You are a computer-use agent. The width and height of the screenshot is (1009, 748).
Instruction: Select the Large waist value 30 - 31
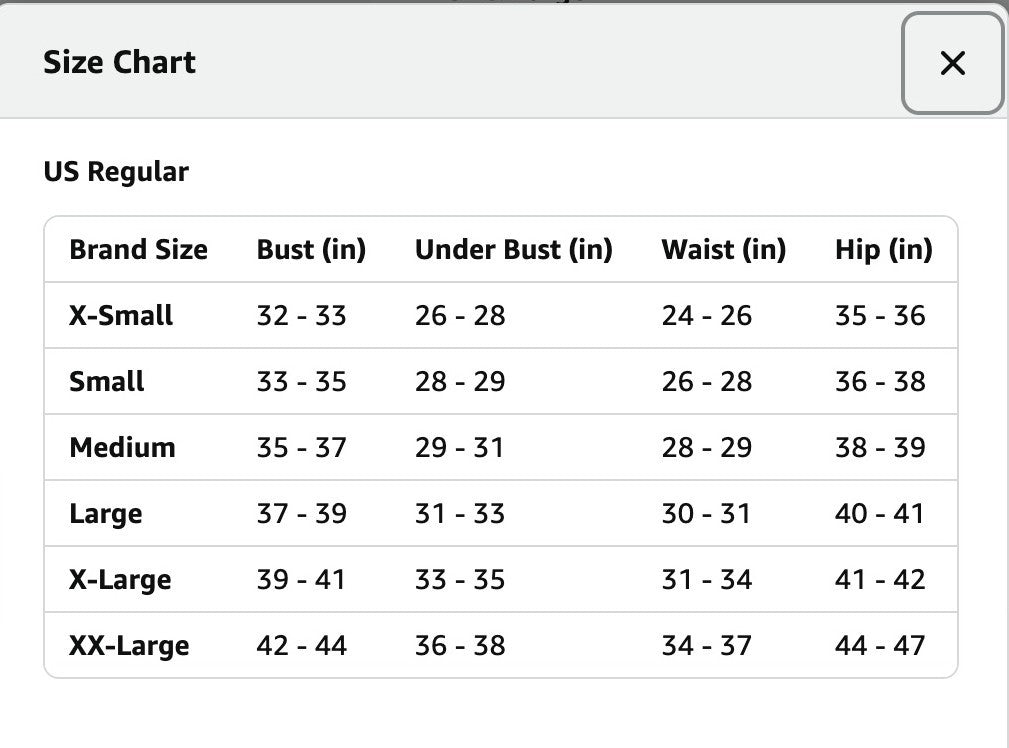[x=706, y=514]
